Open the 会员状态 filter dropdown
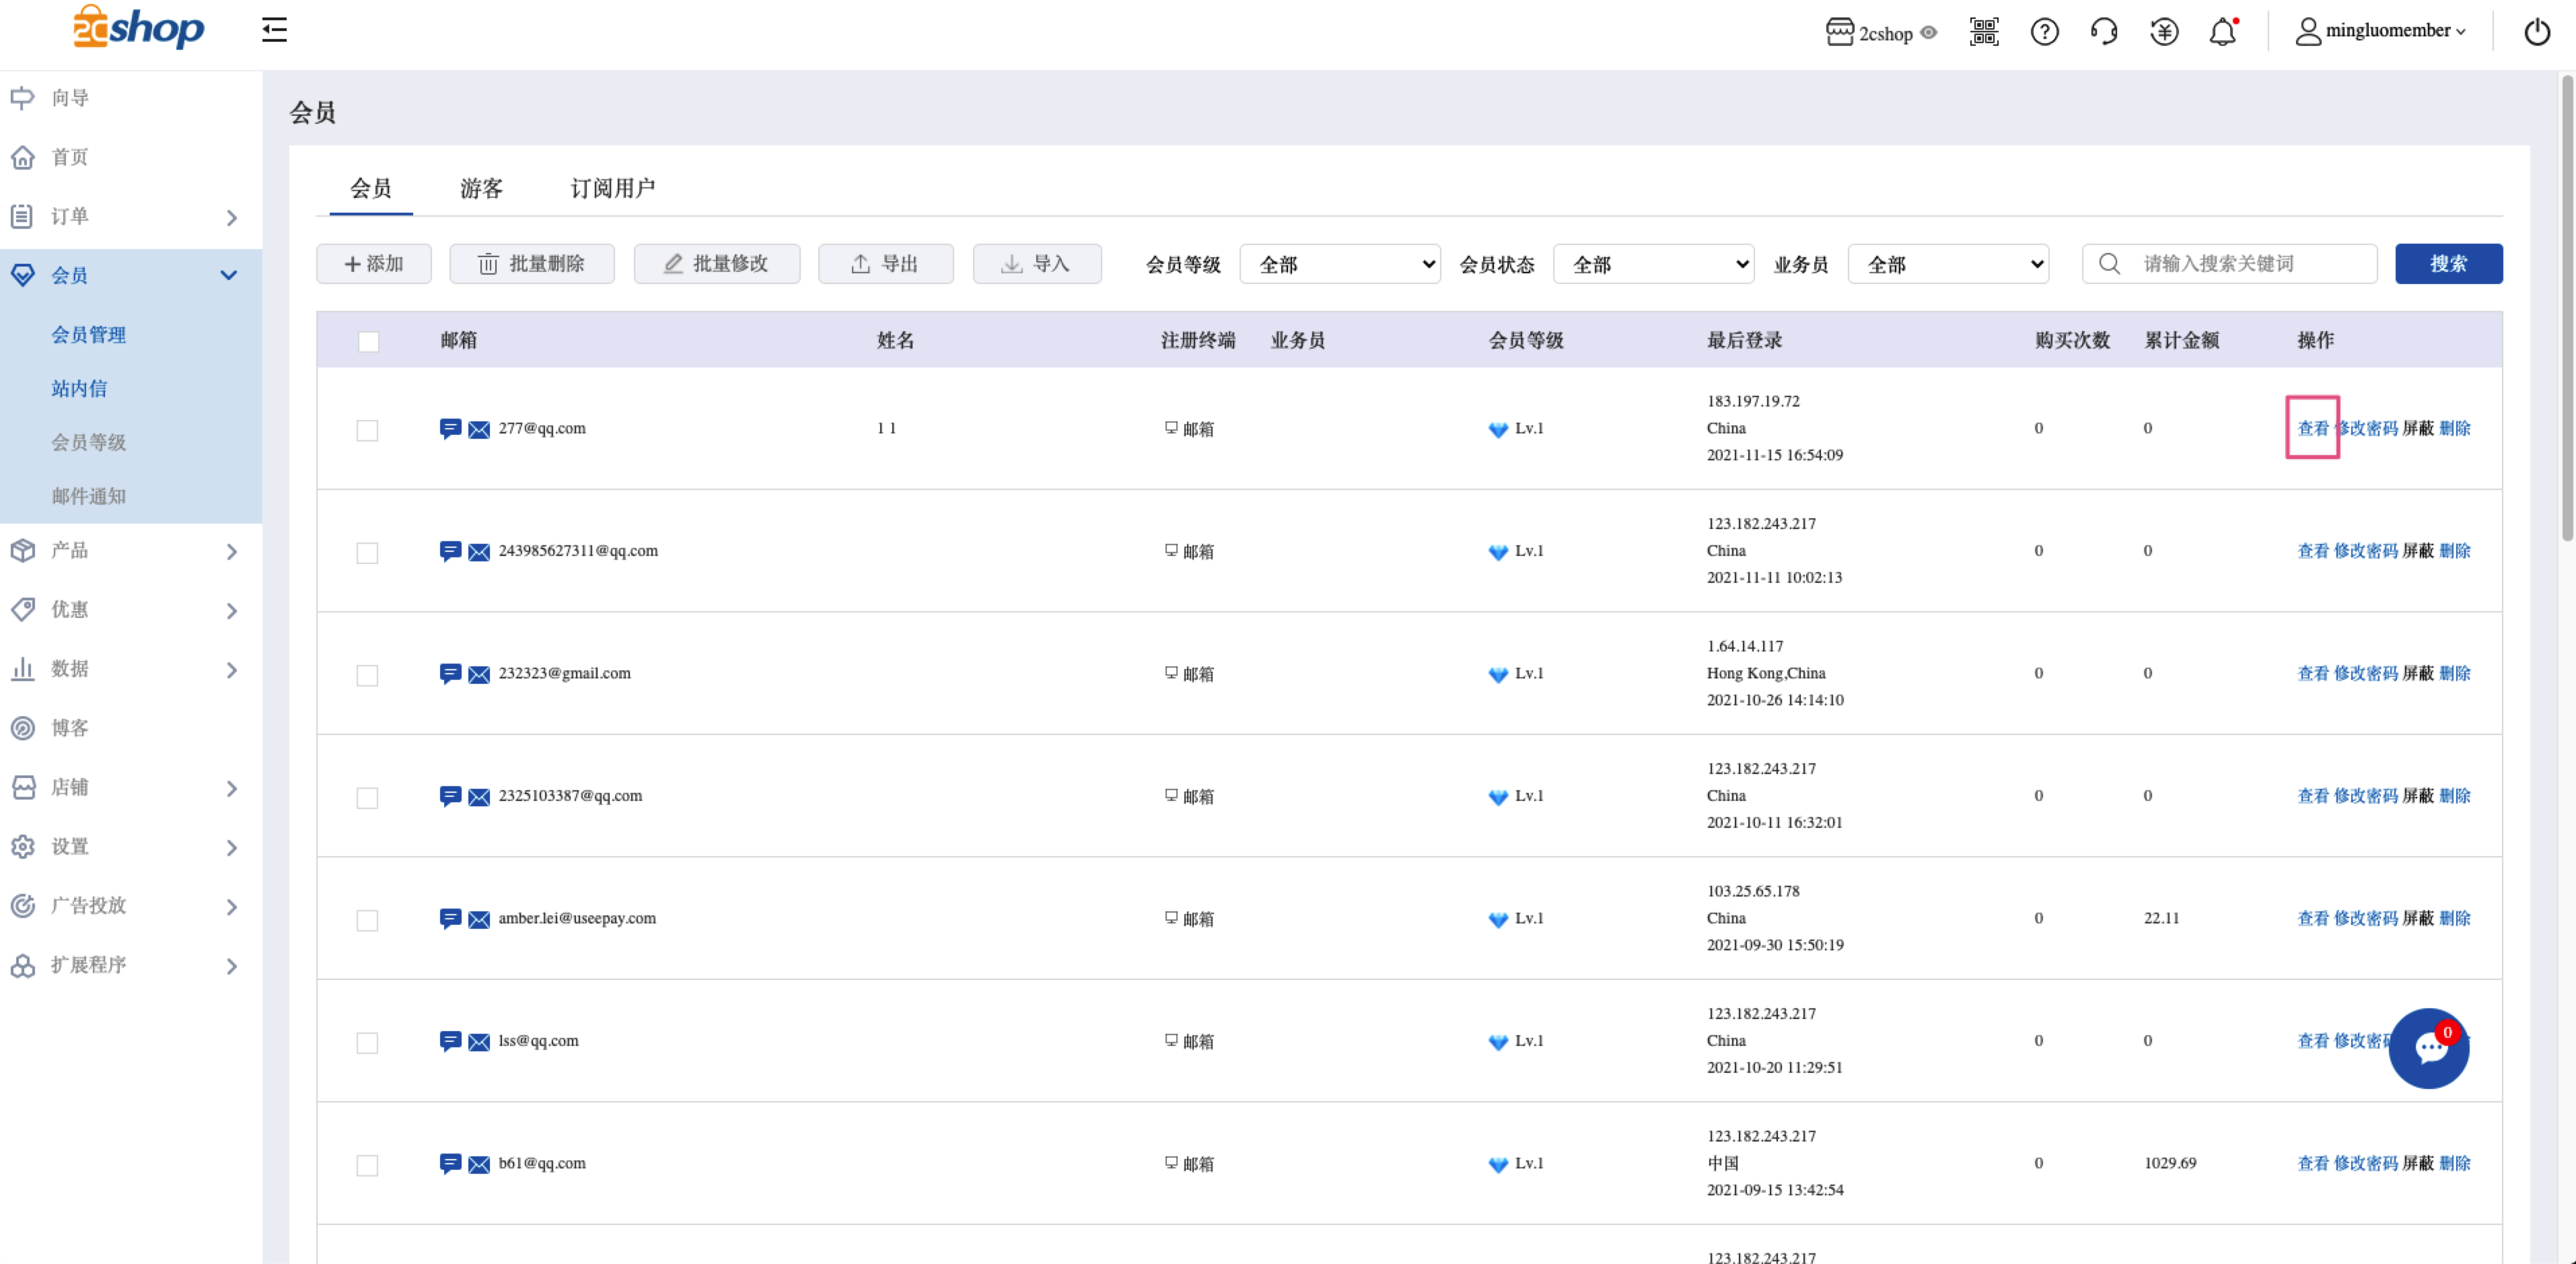 coord(1653,264)
